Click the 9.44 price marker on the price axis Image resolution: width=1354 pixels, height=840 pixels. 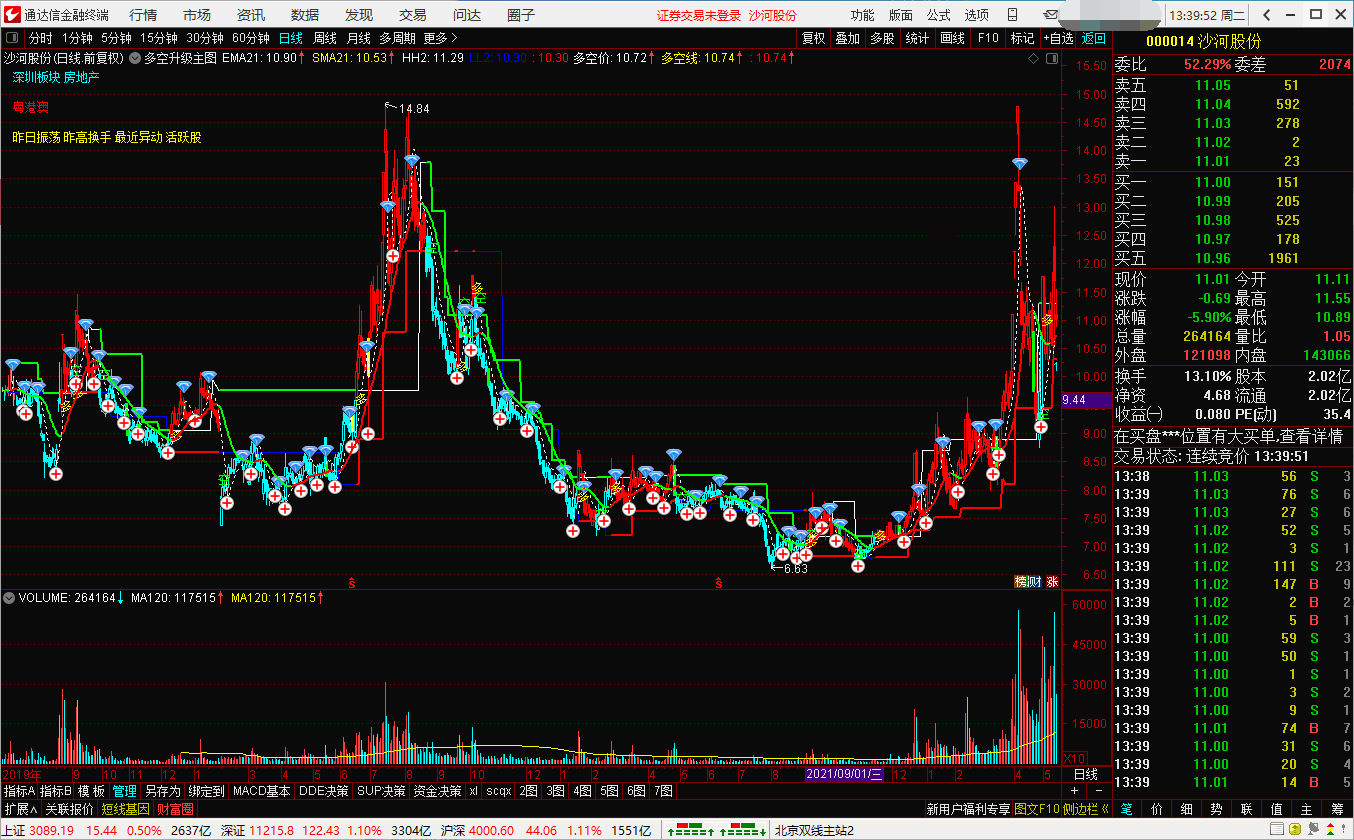[1085, 400]
